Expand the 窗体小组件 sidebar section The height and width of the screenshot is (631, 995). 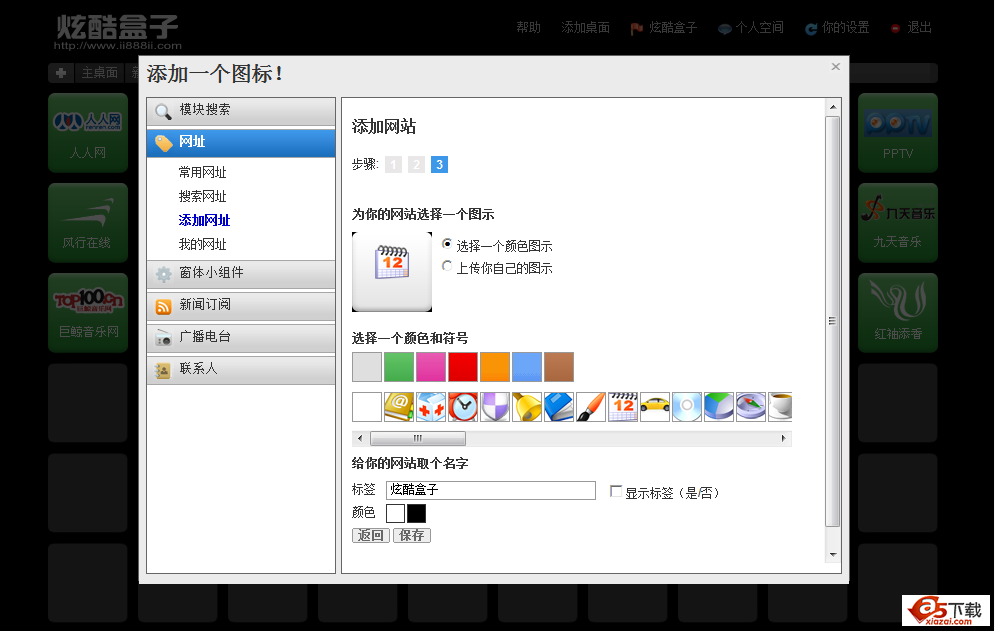(x=241, y=274)
